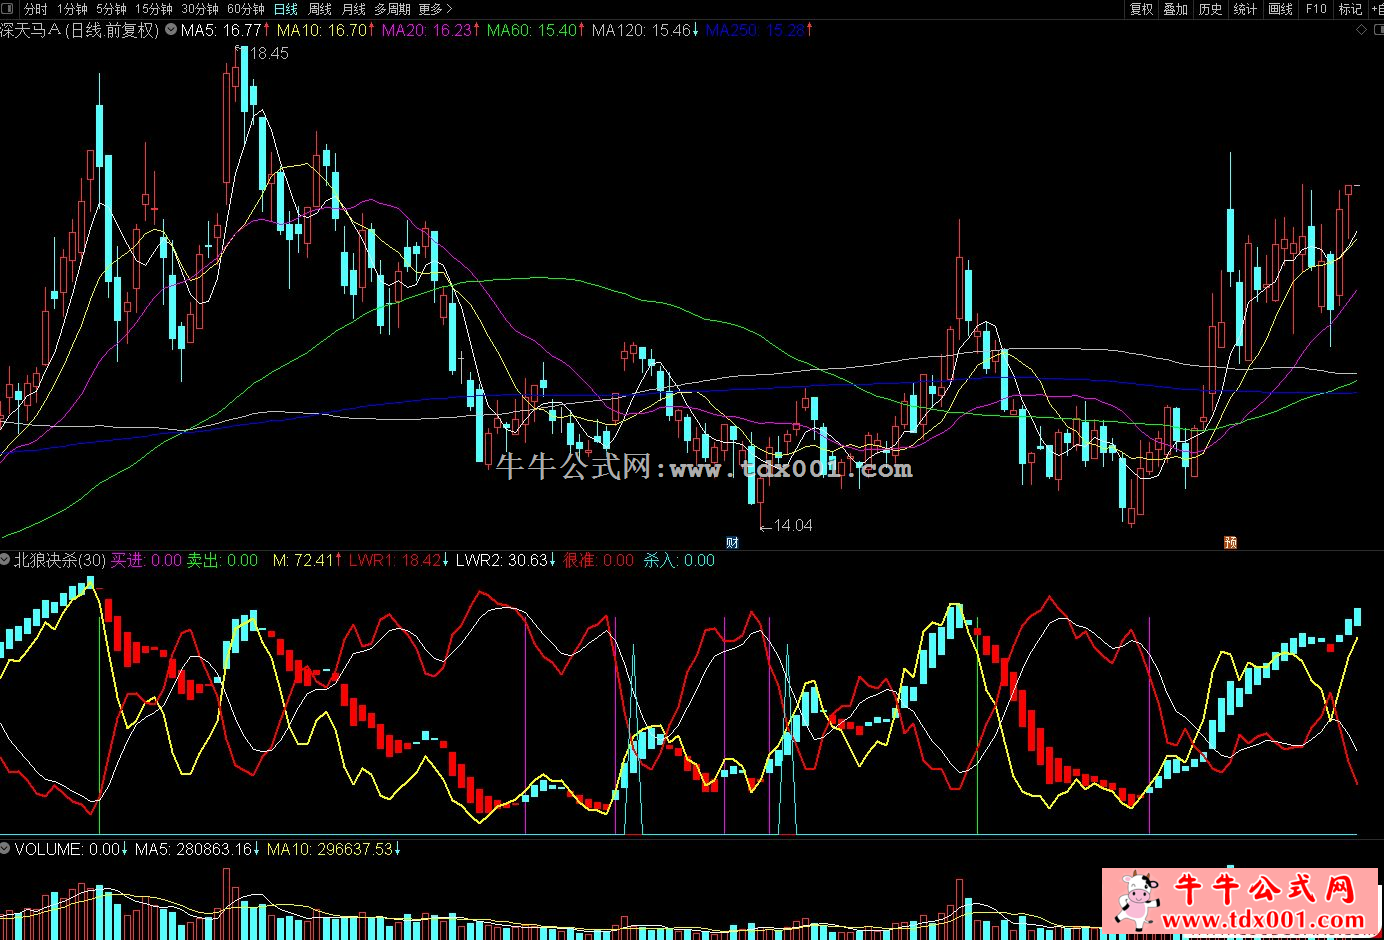Open the 统计 statistics button
Image resolution: width=1384 pixels, height=940 pixels.
[1245, 9]
